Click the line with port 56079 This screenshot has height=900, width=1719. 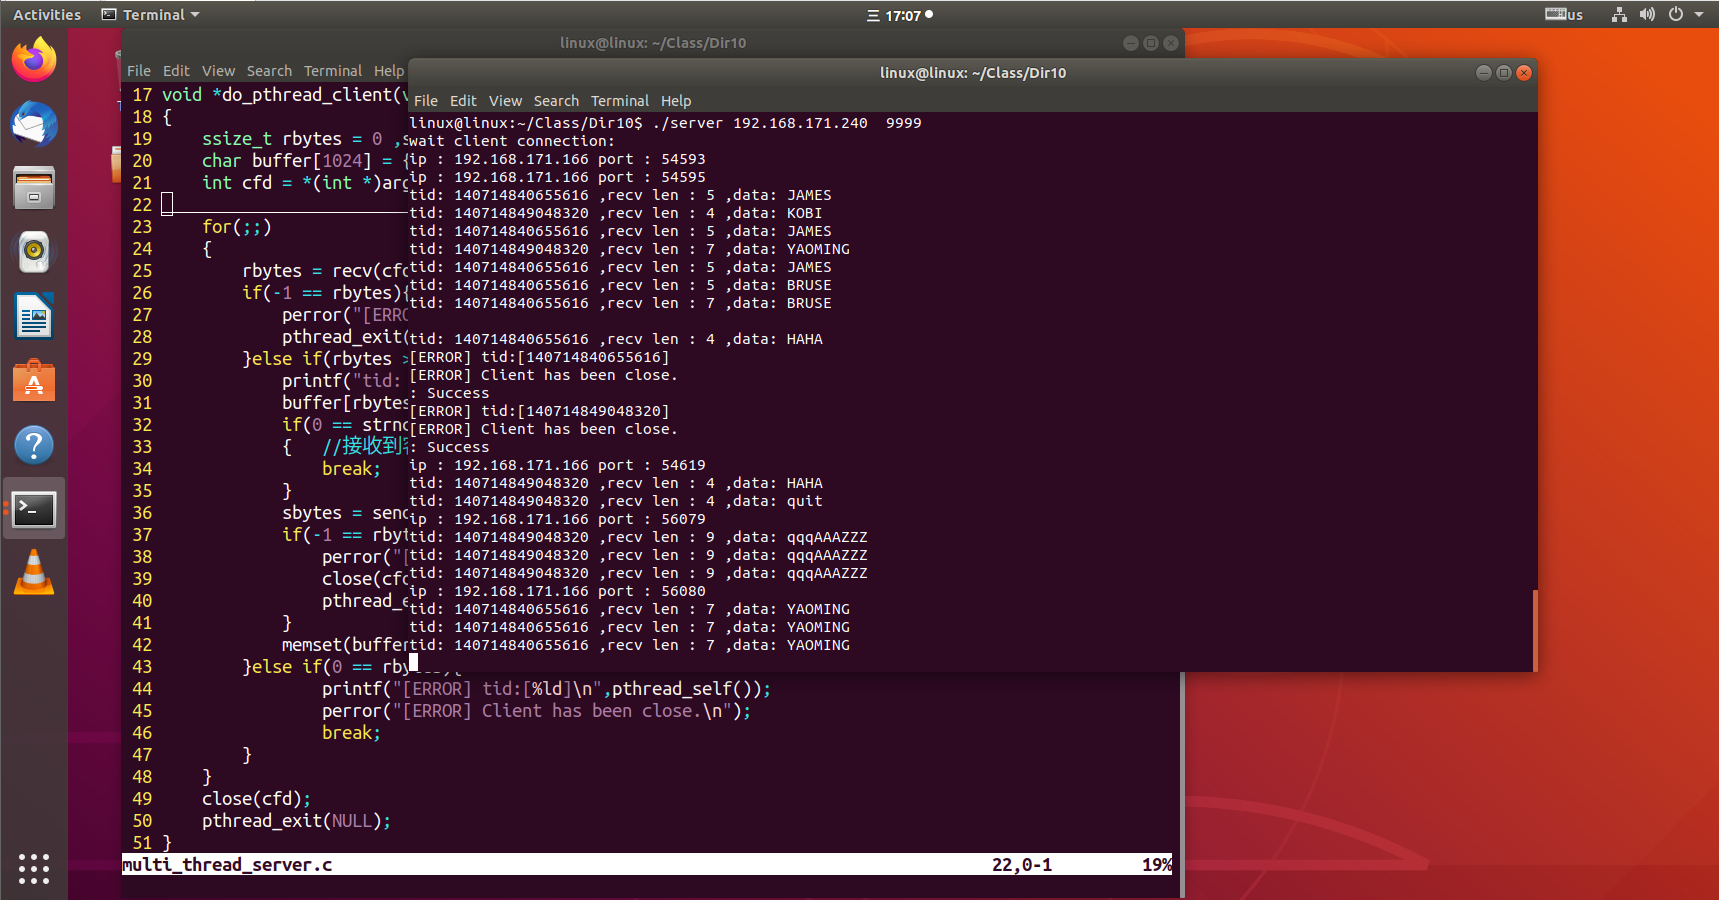557,519
